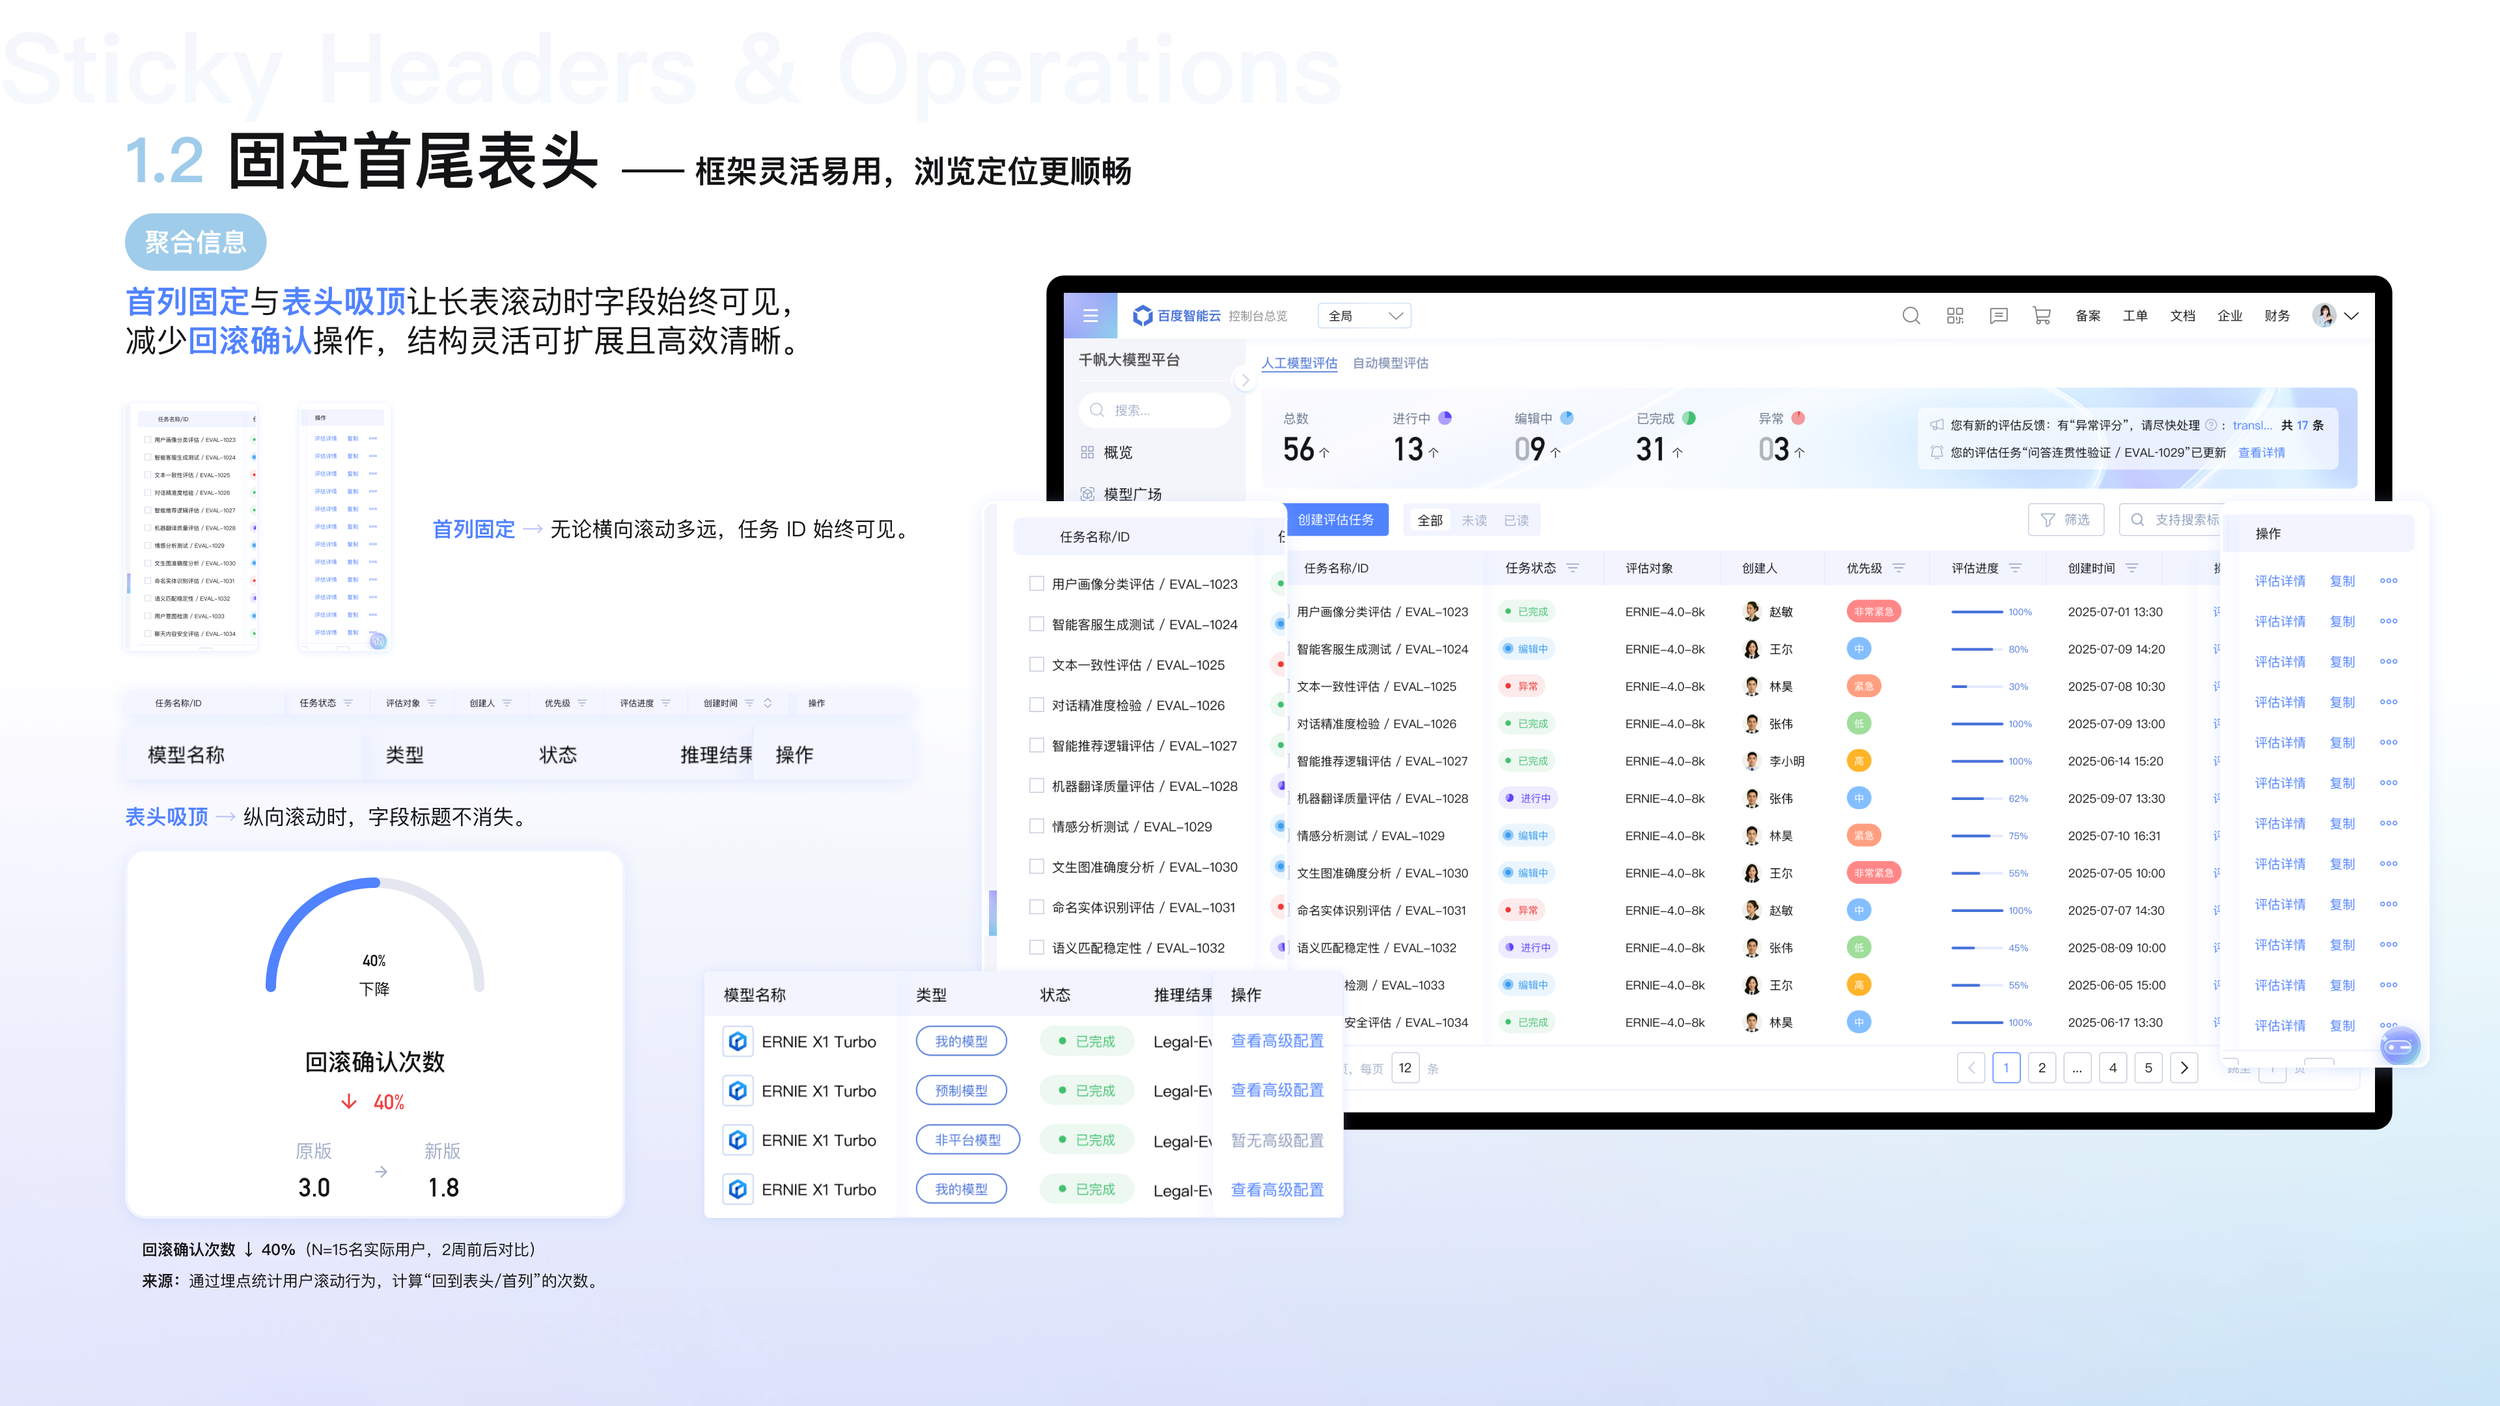Click the 创建评估任务 button

(1335, 520)
